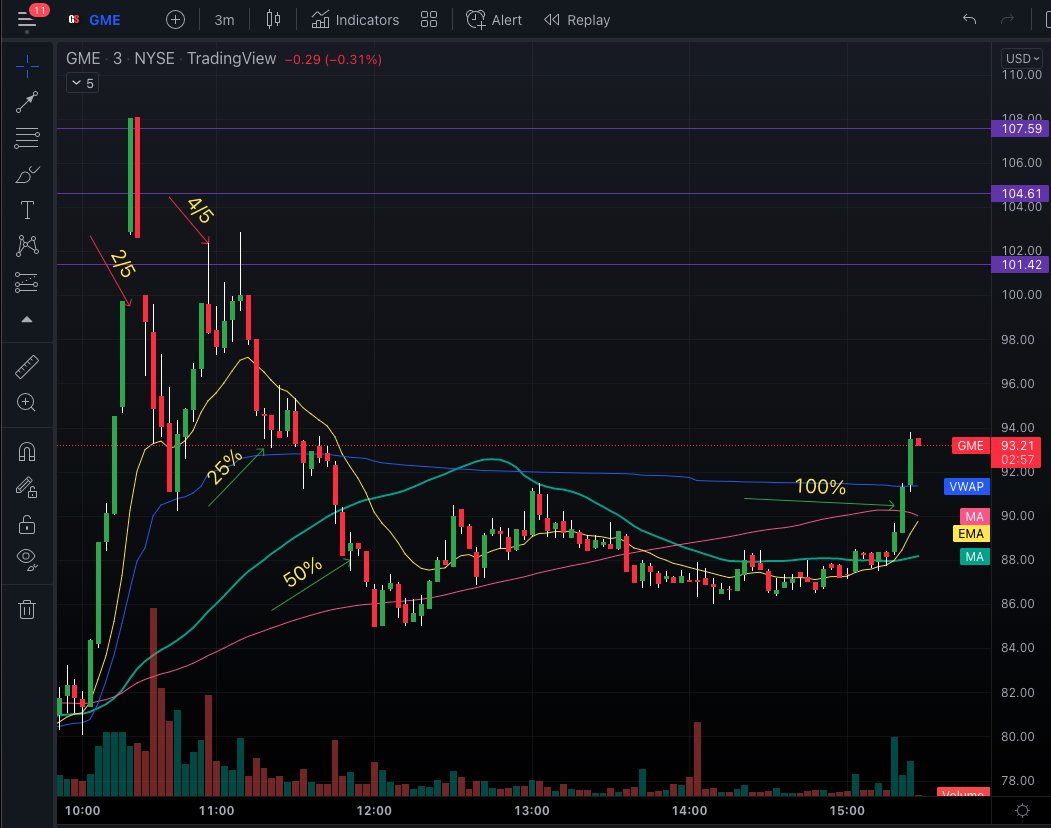Viewport: 1051px width, 828px height.
Task: Redo the last chart action
Action: 1007,19
